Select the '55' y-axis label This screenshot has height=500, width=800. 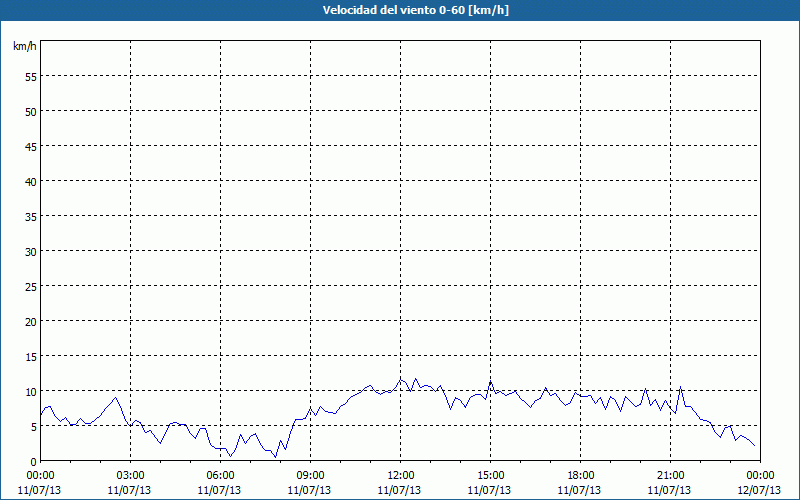point(31,76)
